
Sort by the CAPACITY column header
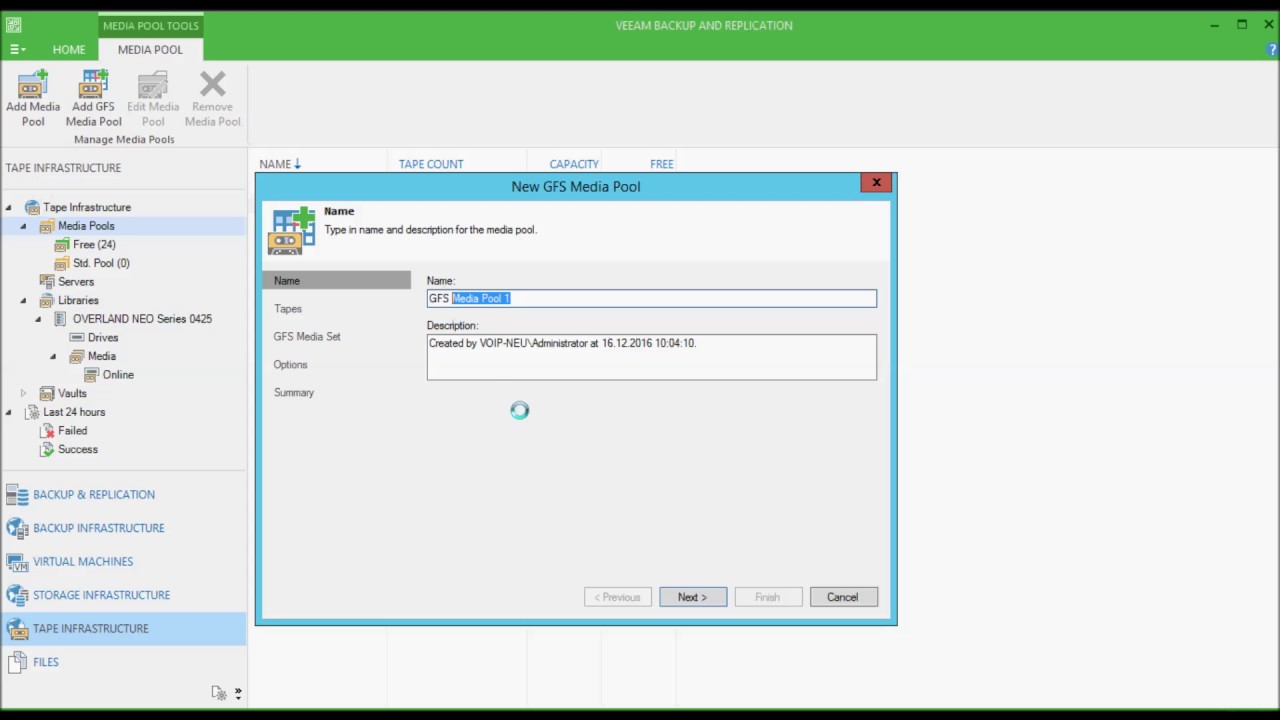[574, 164]
